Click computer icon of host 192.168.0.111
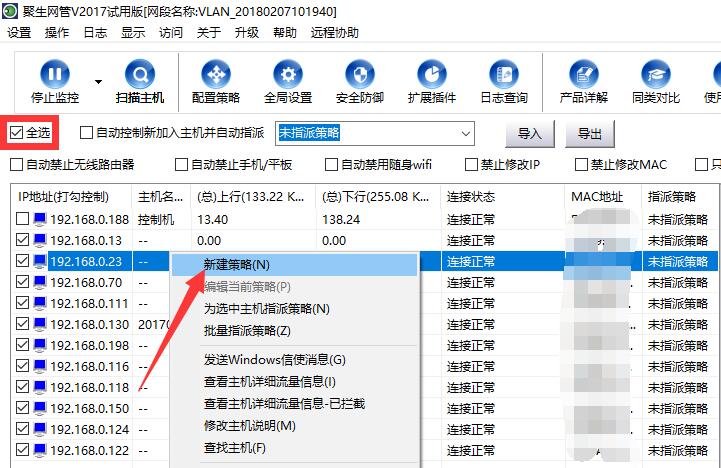Viewport: 721px width, 468px height. [x=40, y=303]
